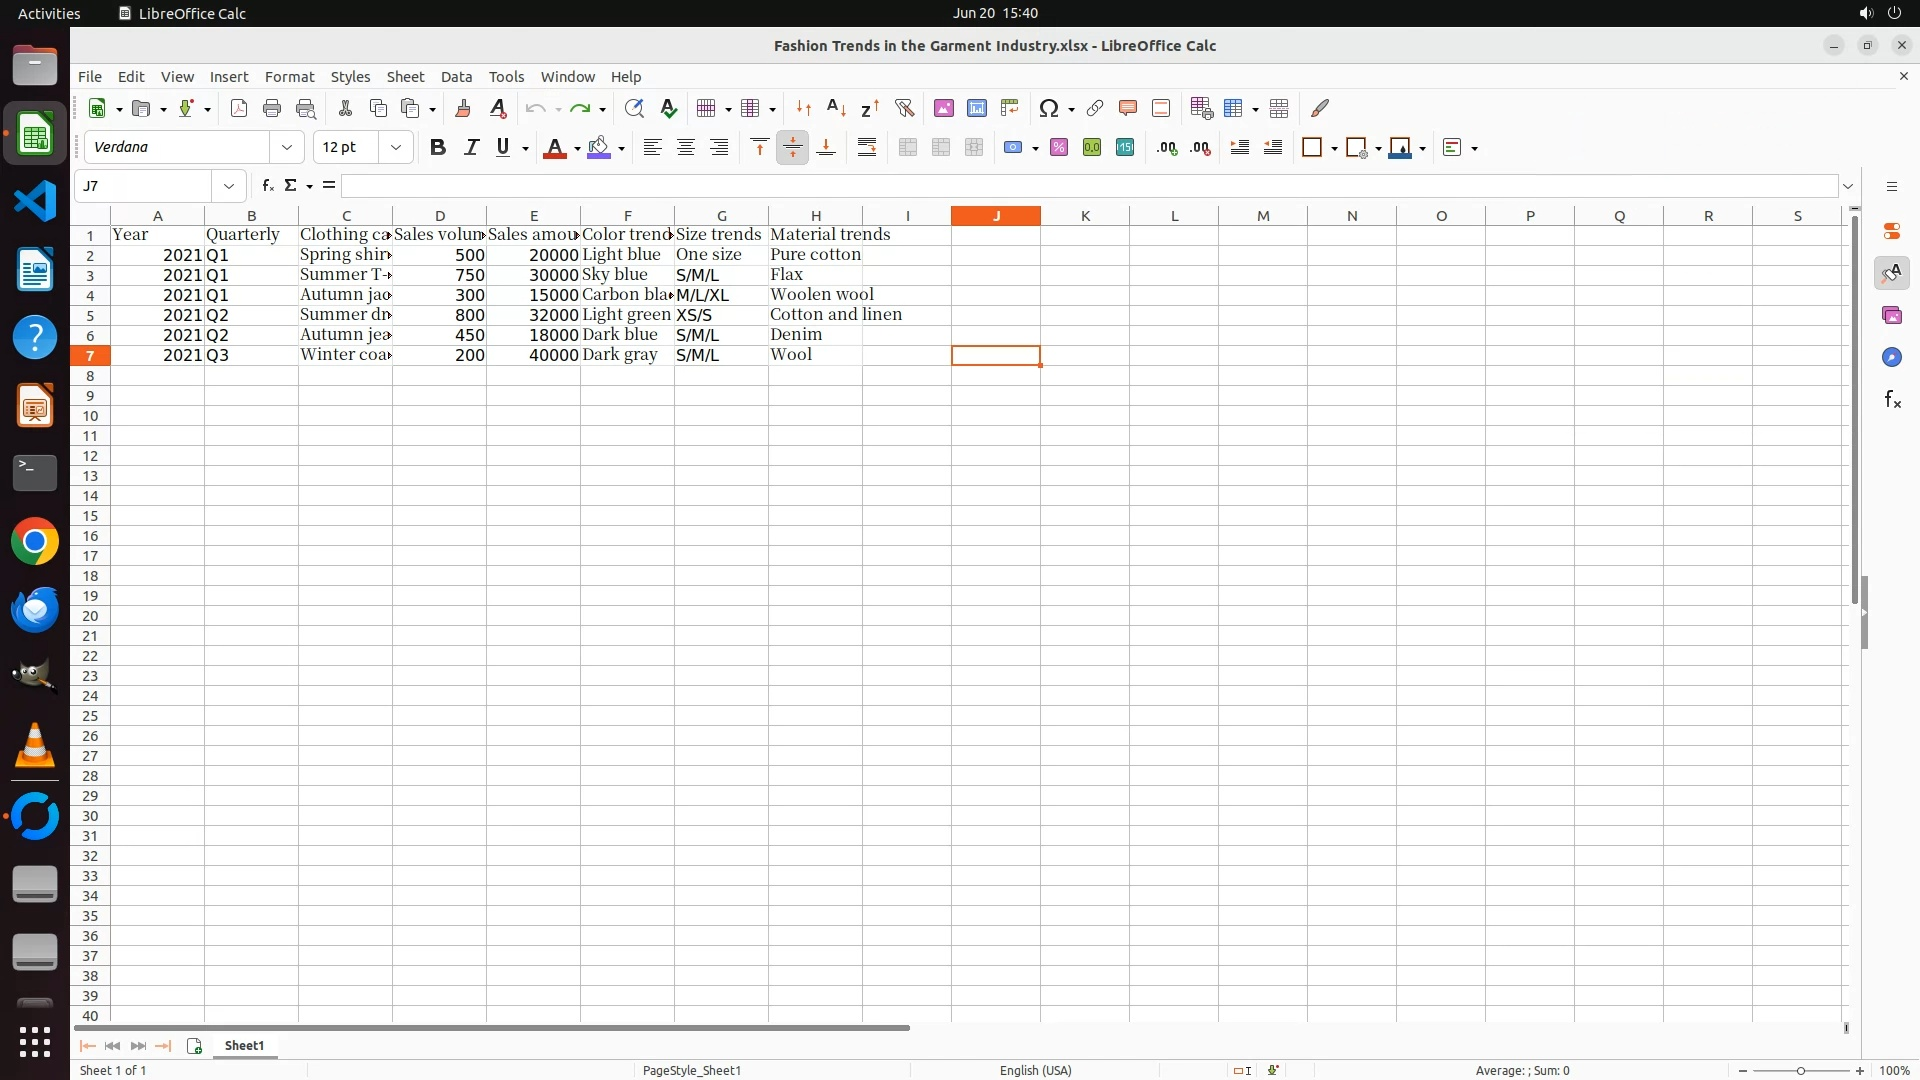1920x1080 pixels.
Task: Expand the Verdana font name dropdown
Action: pos(287,148)
